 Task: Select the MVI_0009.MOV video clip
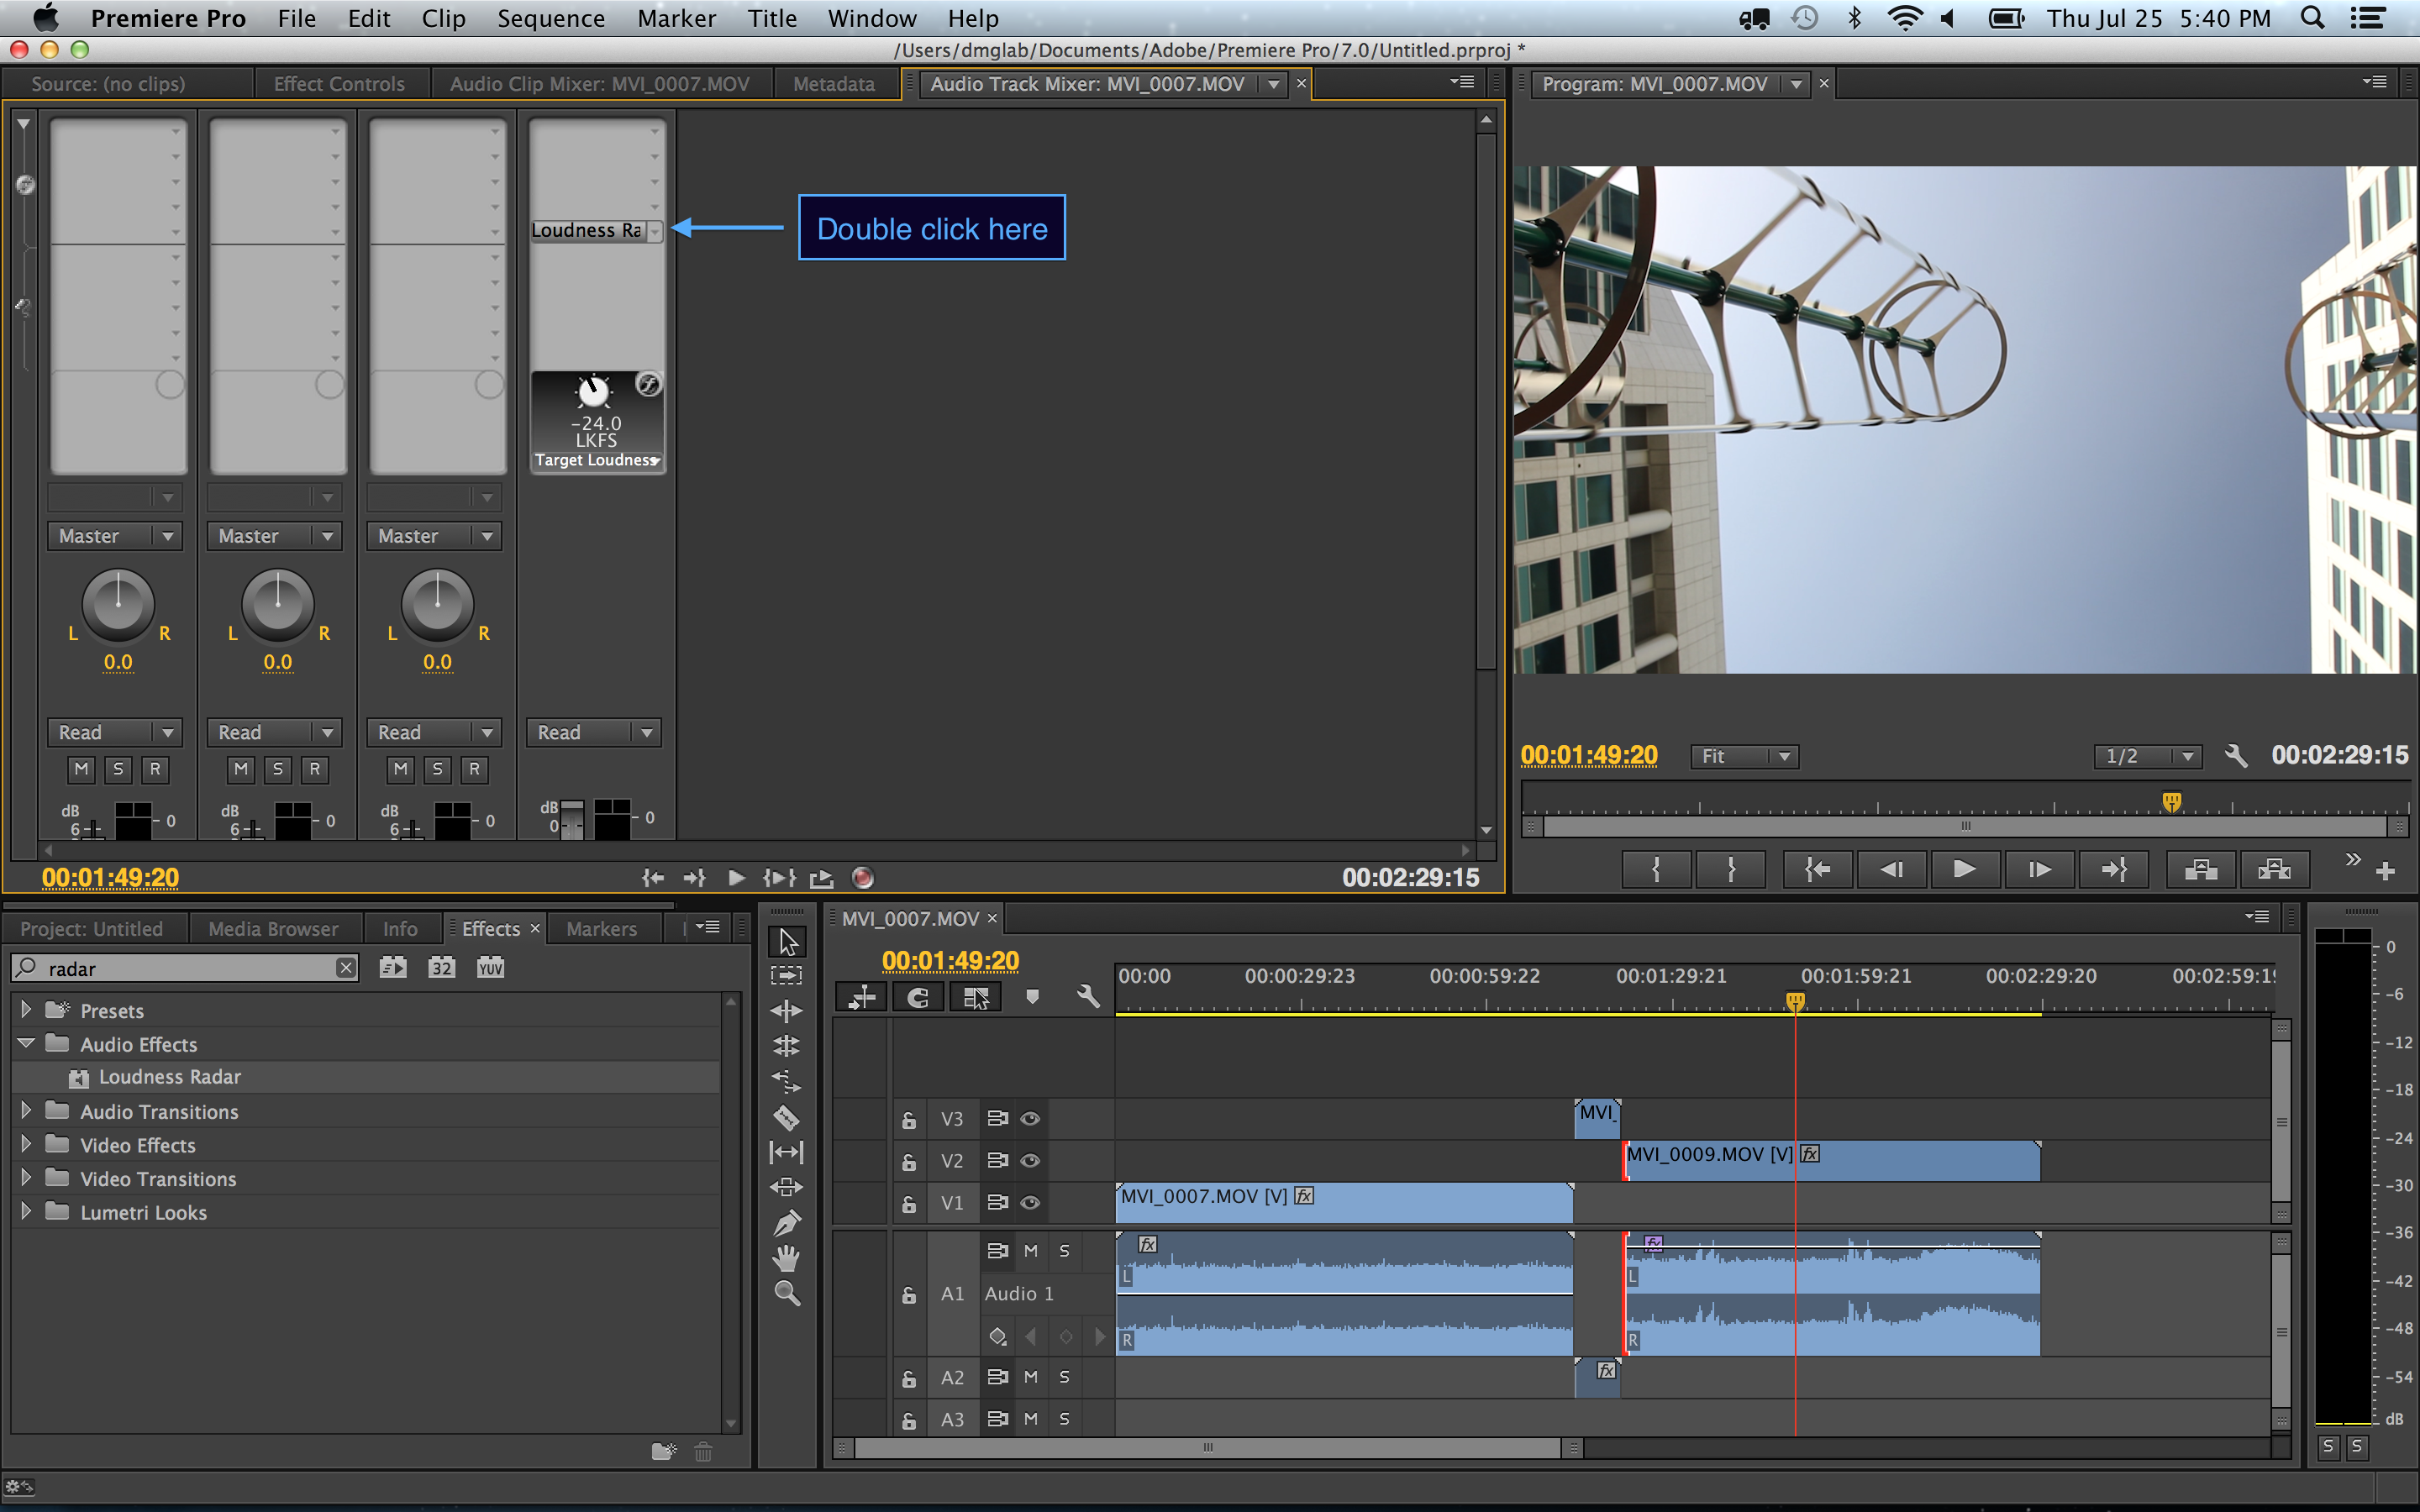1832,1160
